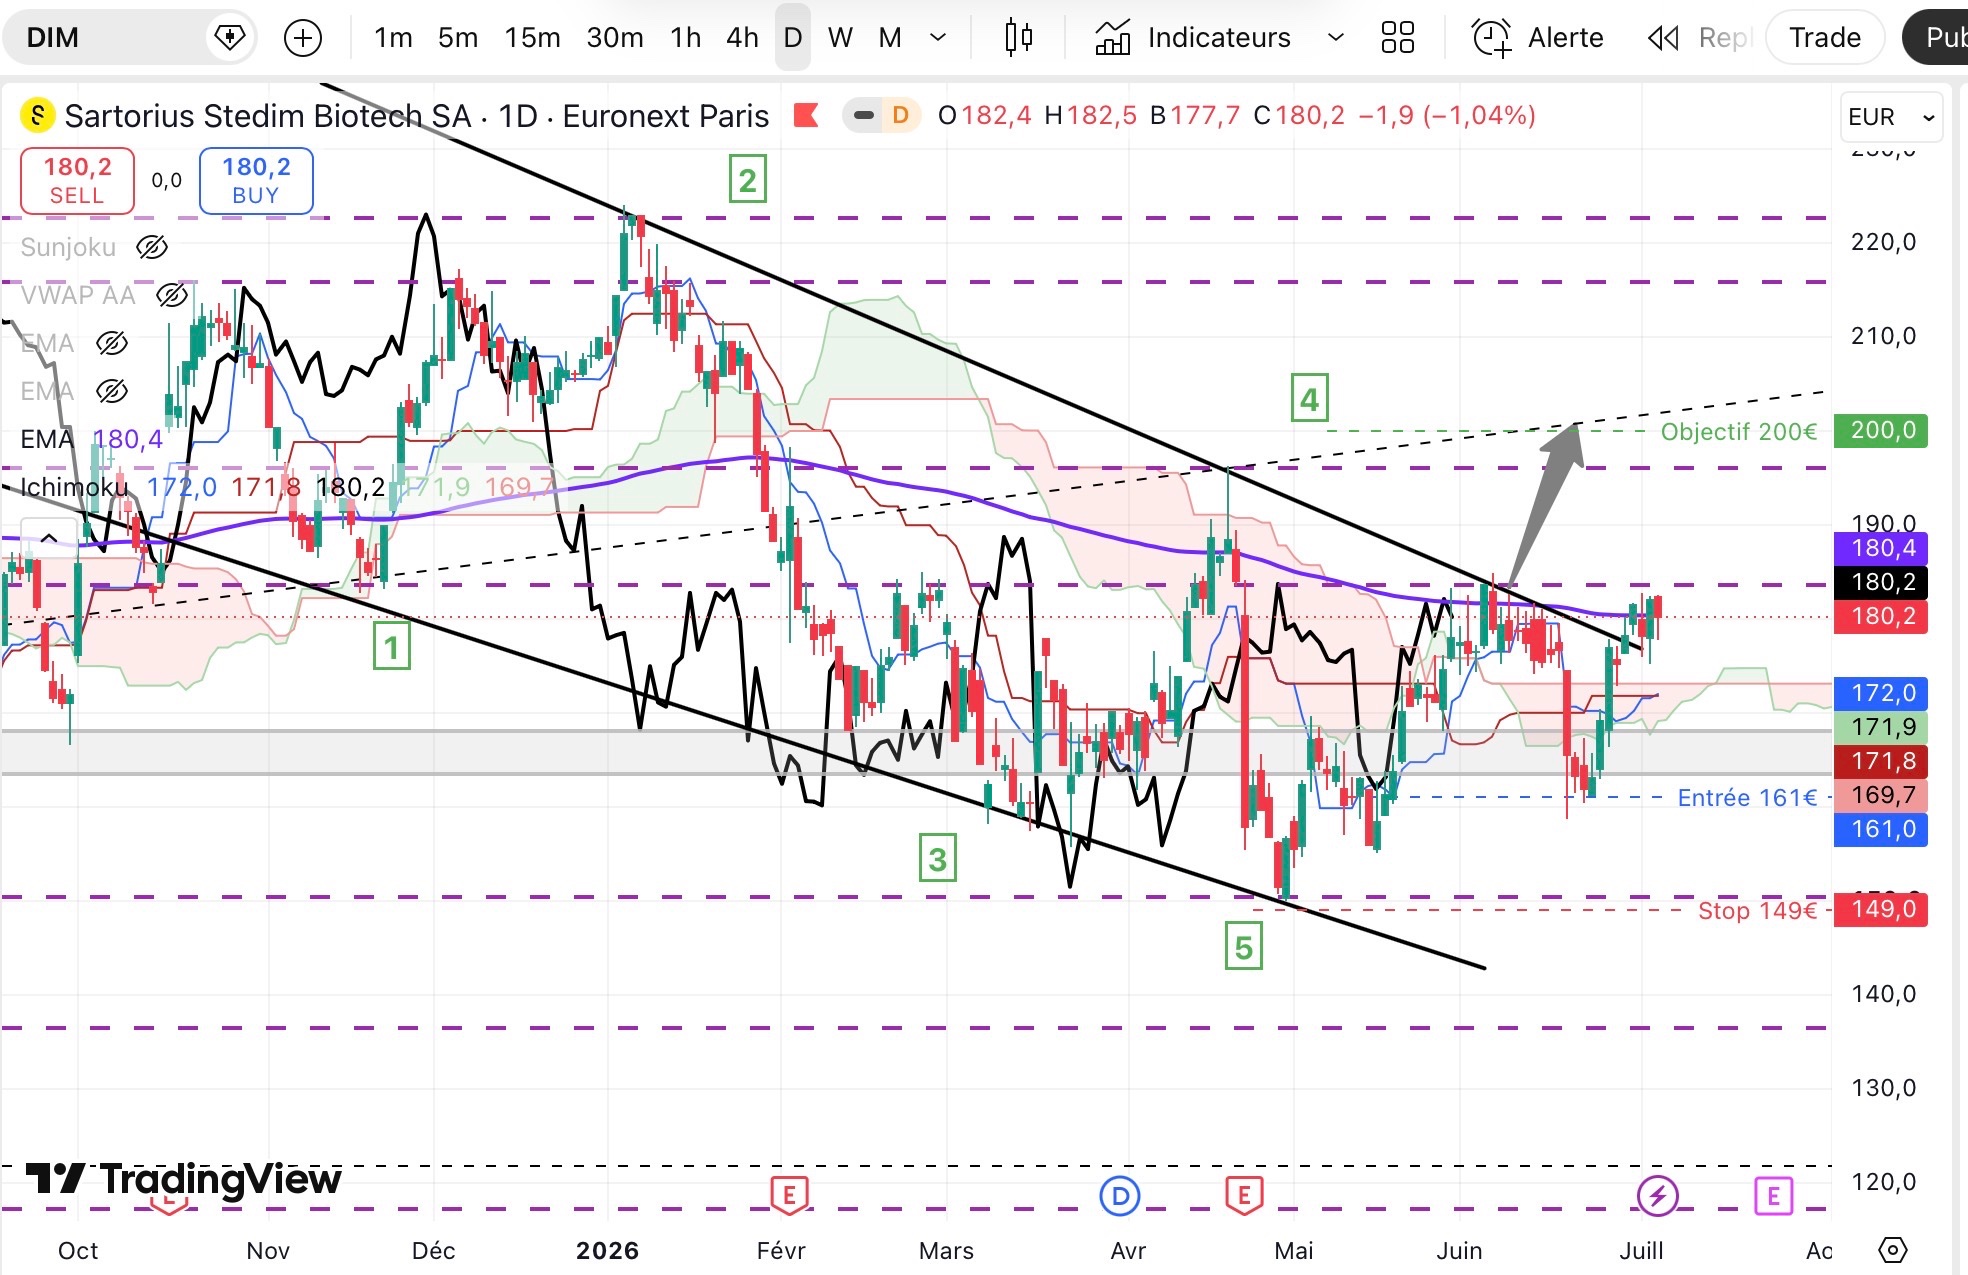1968x1275 pixels.
Task: Open the red earnings E marker near Mai
Action: pyautogui.click(x=1244, y=1194)
